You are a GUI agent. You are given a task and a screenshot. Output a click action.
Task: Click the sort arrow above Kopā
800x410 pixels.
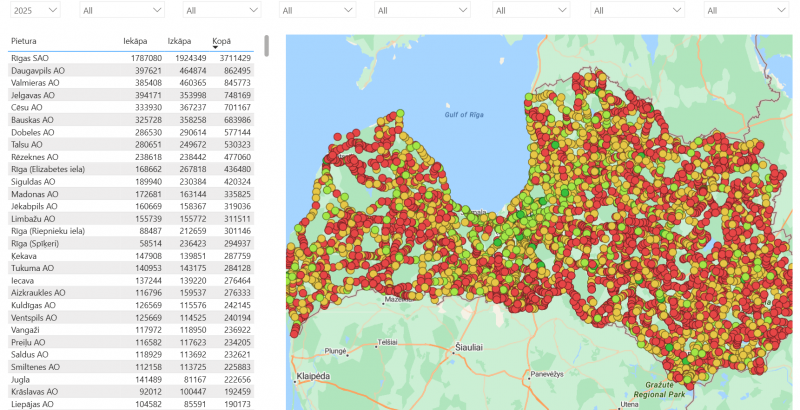[x=216, y=47]
